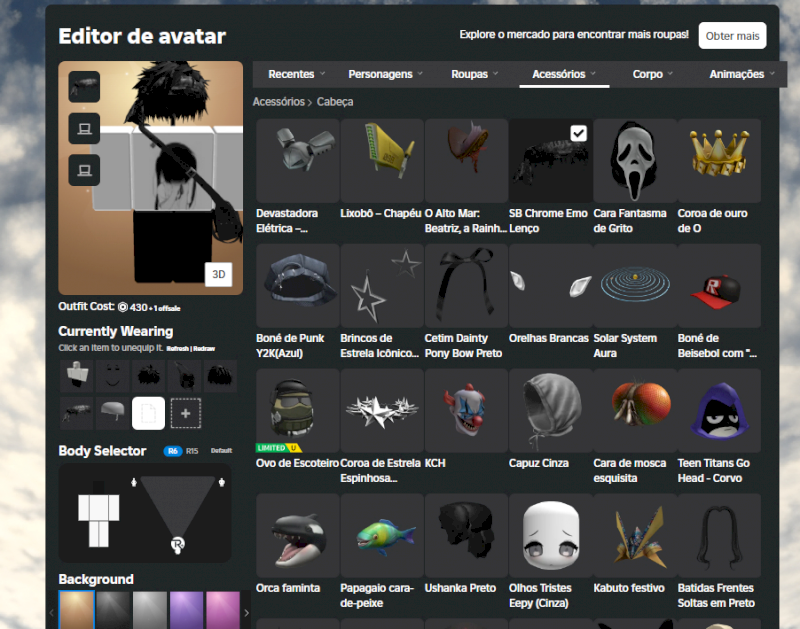Click the first computer preview icon on avatar

click(84, 128)
